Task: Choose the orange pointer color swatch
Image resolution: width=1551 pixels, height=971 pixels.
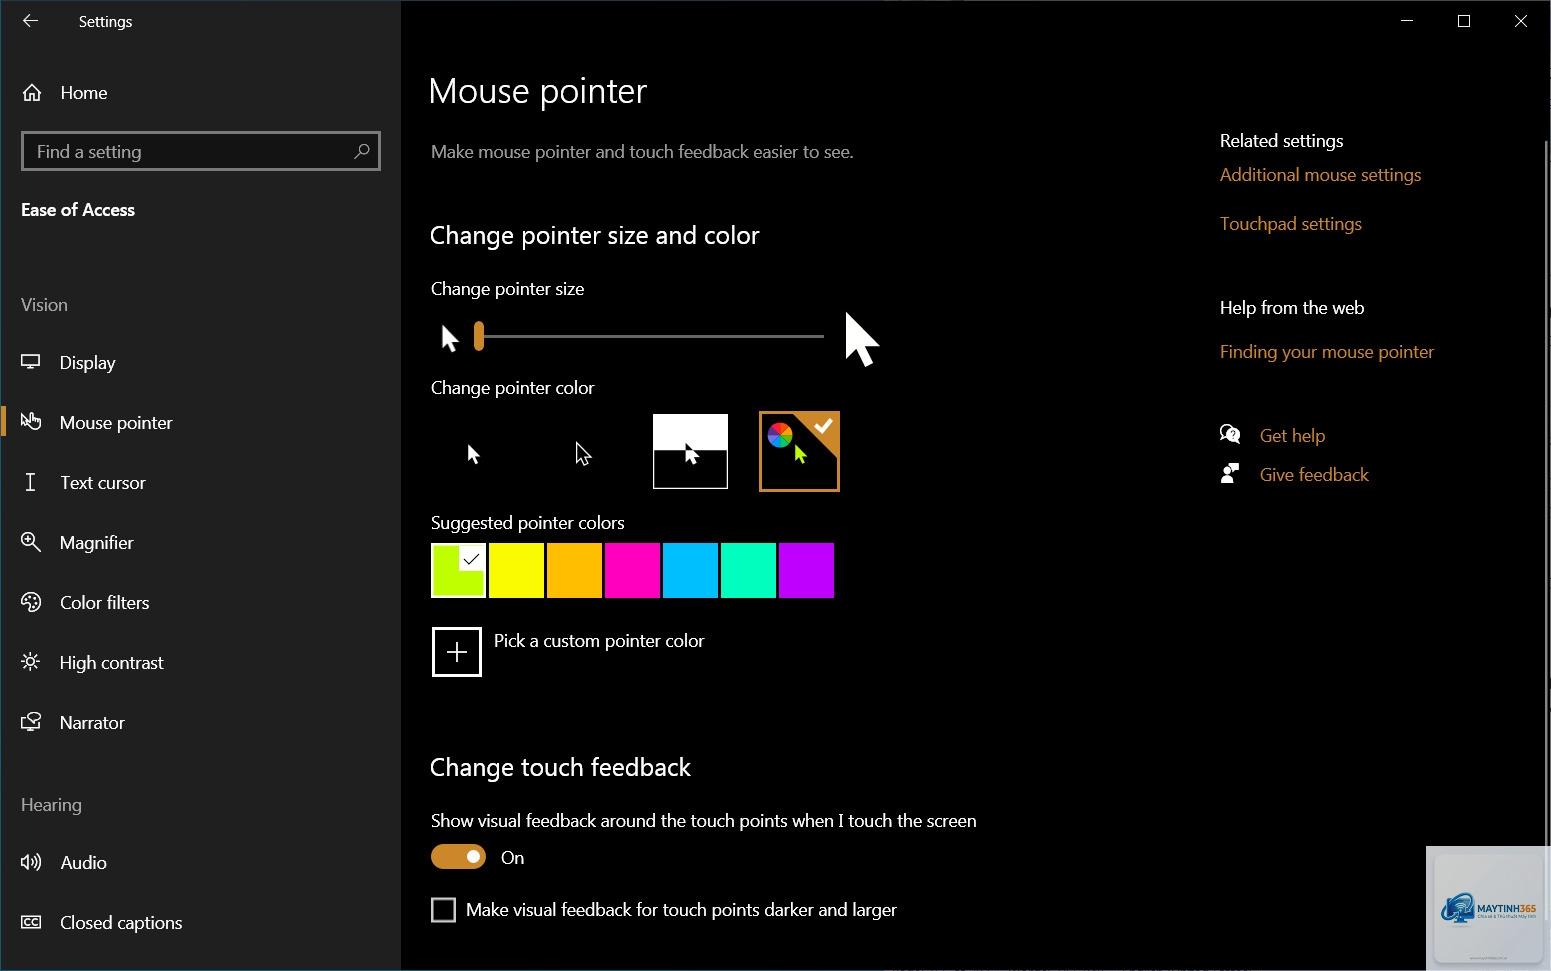Action: (x=574, y=571)
